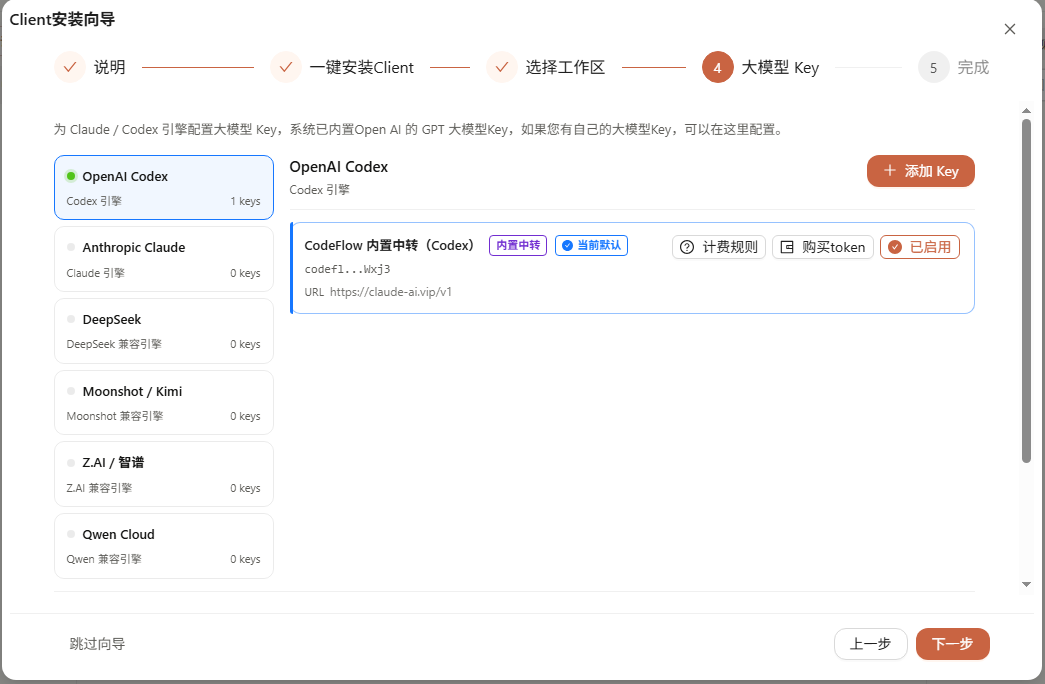Click the gray status dot on Z.AI / 智谱
The image size is (1045, 684).
click(x=71, y=463)
